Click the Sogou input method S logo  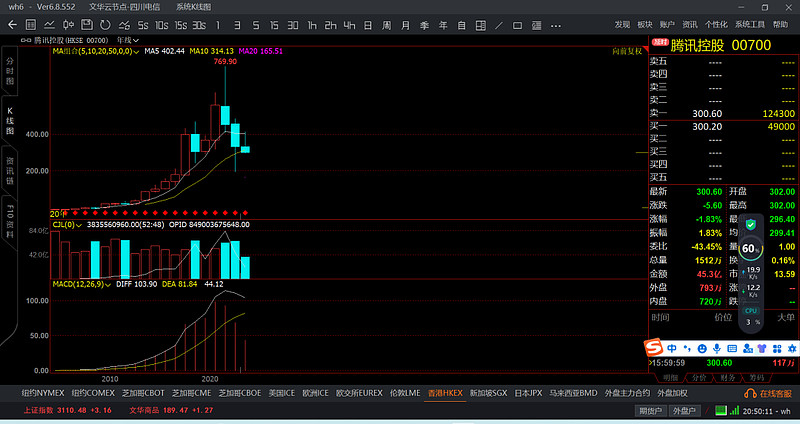click(x=654, y=347)
